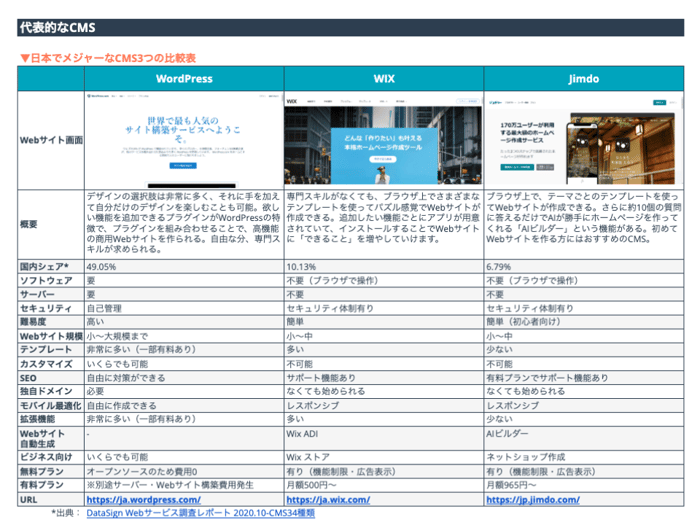Image resolution: width=700 pixels, height=525 pixels.
Task: Select the 'Wix ストア' cell
Action: 308,457
